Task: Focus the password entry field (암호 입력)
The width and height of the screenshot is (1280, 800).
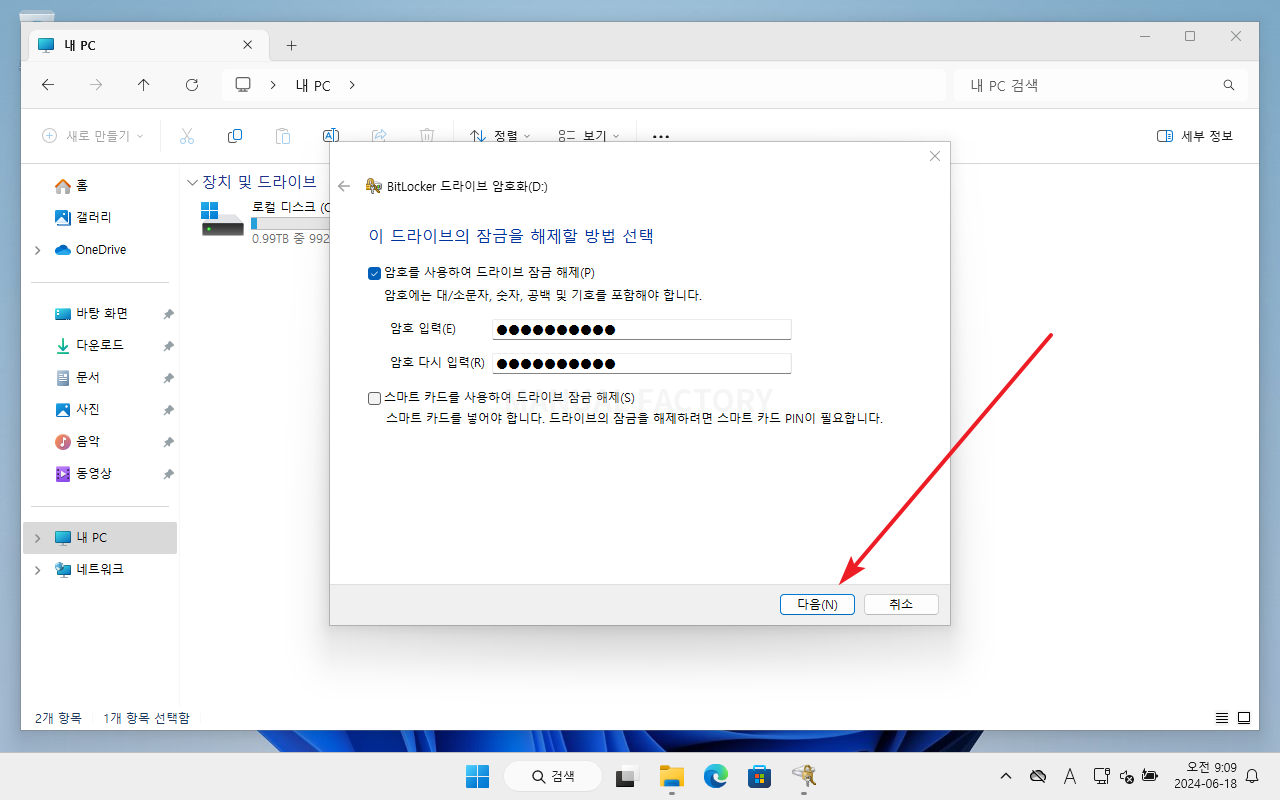Action: point(641,330)
